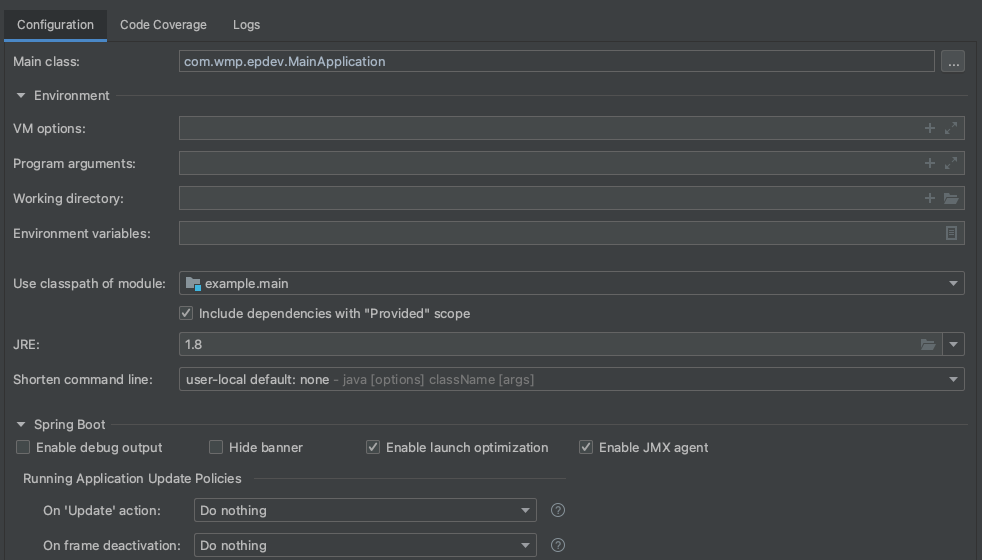982x560 pixels.
Task: Switch to Logs tab
Action: coord(246,24)
